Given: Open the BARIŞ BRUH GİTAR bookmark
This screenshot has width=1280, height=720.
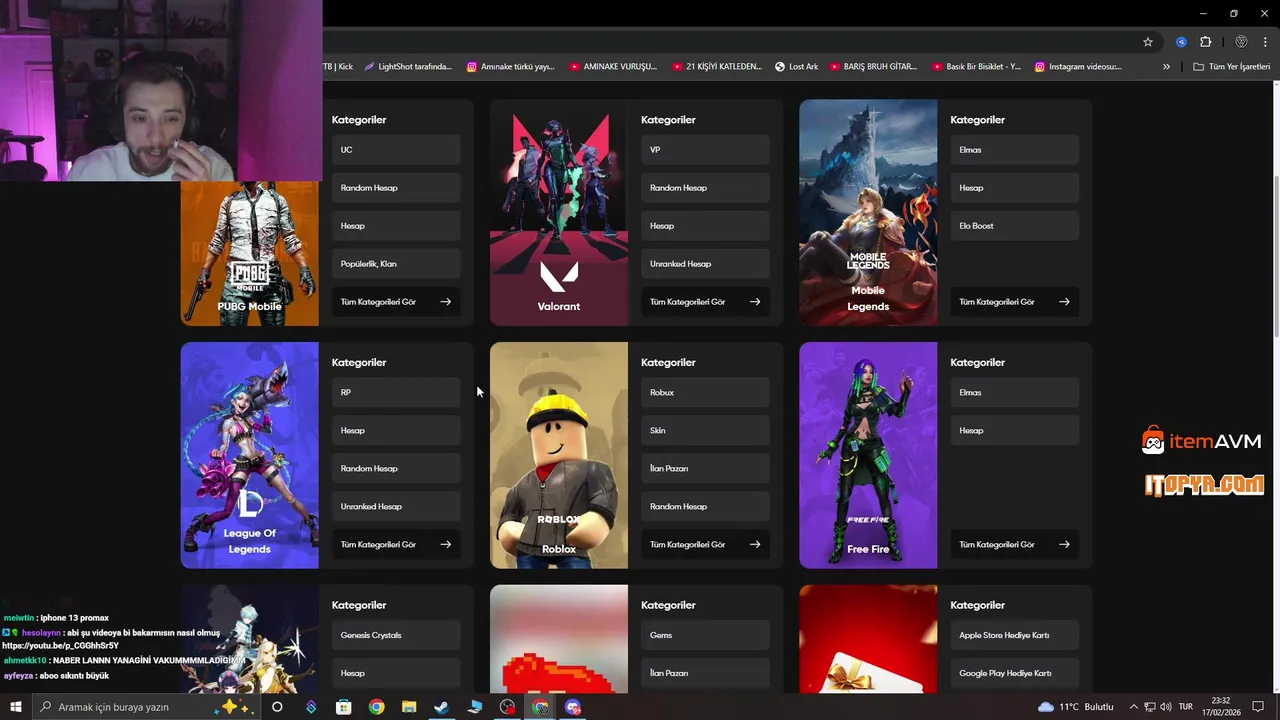Looking at the screenshot, I should tap(873, 67).
